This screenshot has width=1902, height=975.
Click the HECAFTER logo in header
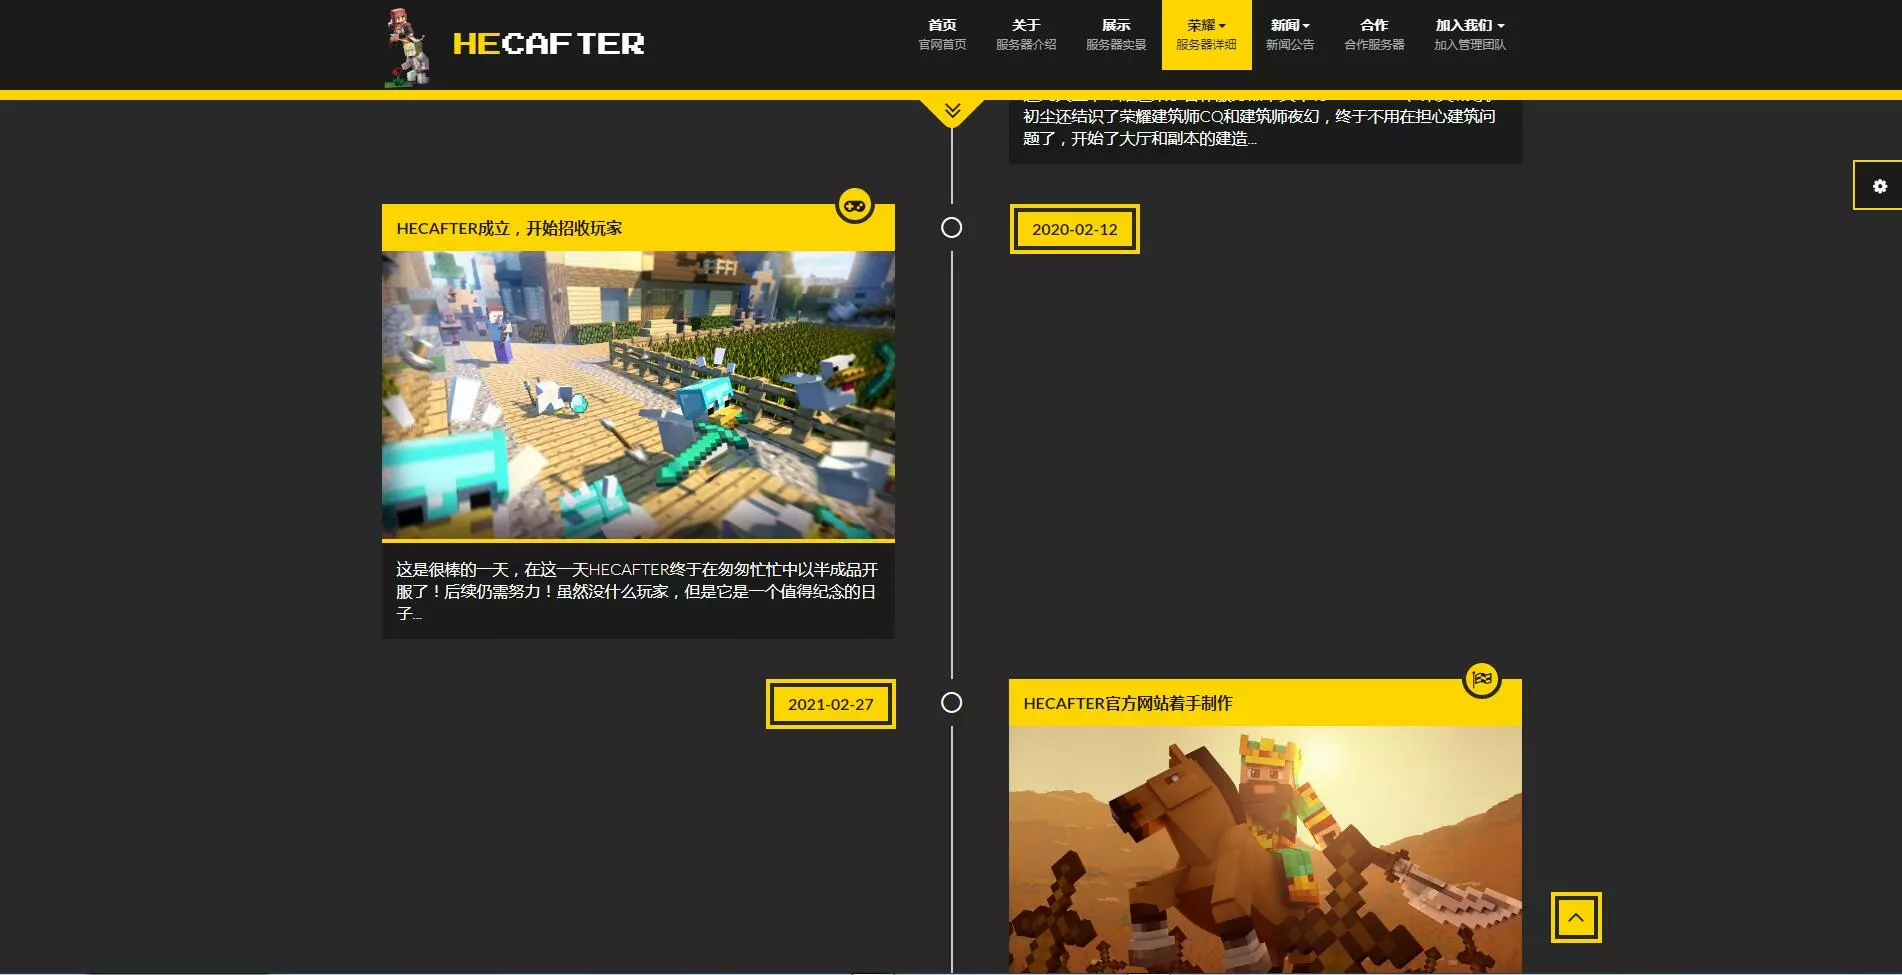click(x=548, y=44)
